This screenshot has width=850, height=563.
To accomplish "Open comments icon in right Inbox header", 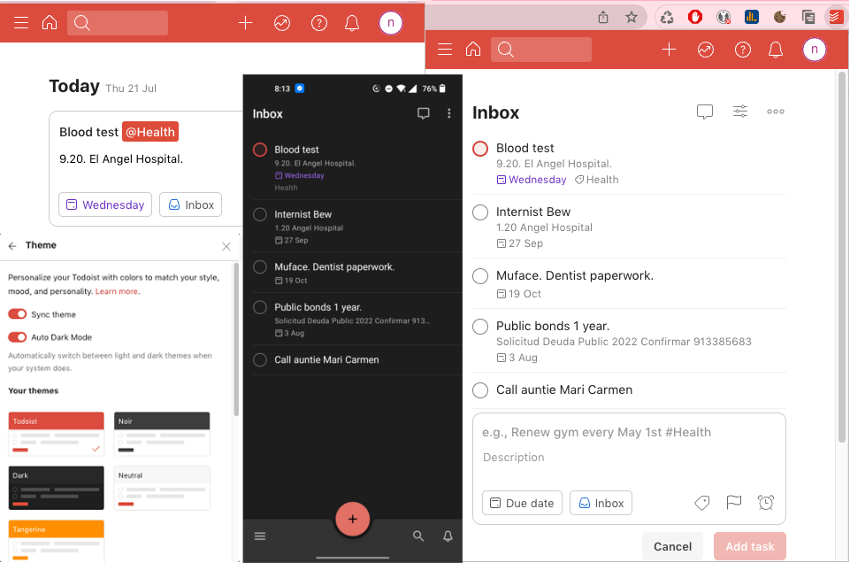I will click(705, 112).
